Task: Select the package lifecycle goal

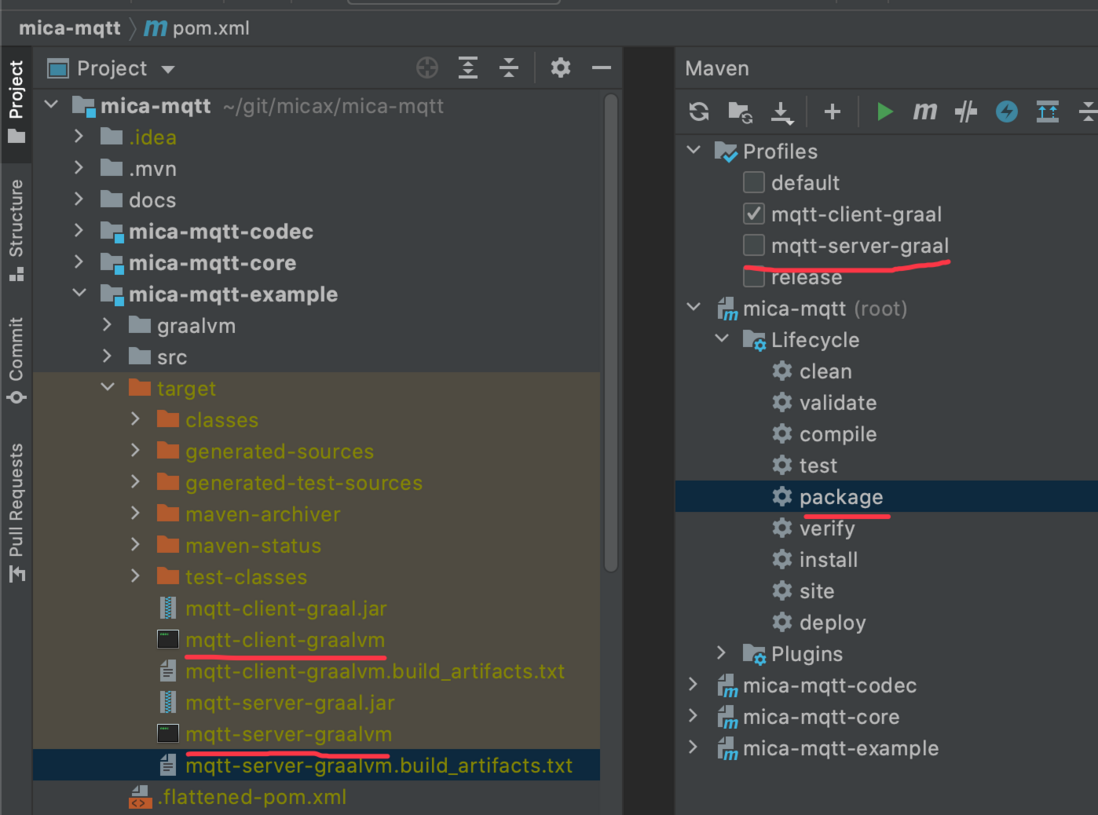Action: click(x=841, y=497)
